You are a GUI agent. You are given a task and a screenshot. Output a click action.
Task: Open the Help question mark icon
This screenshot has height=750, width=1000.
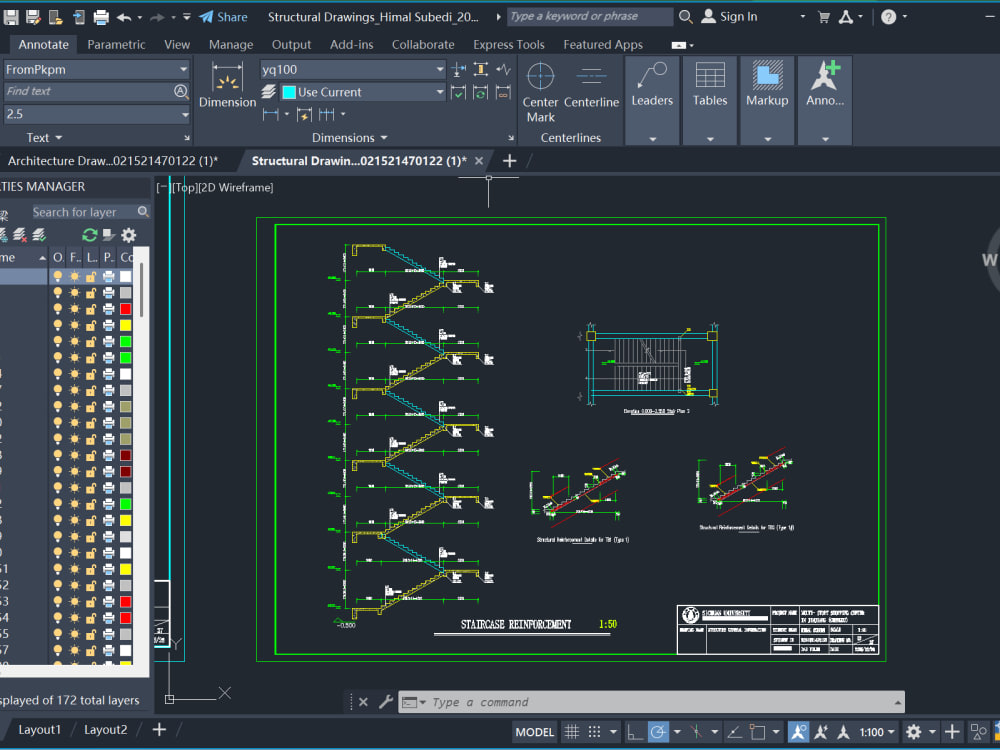[888, 17]
